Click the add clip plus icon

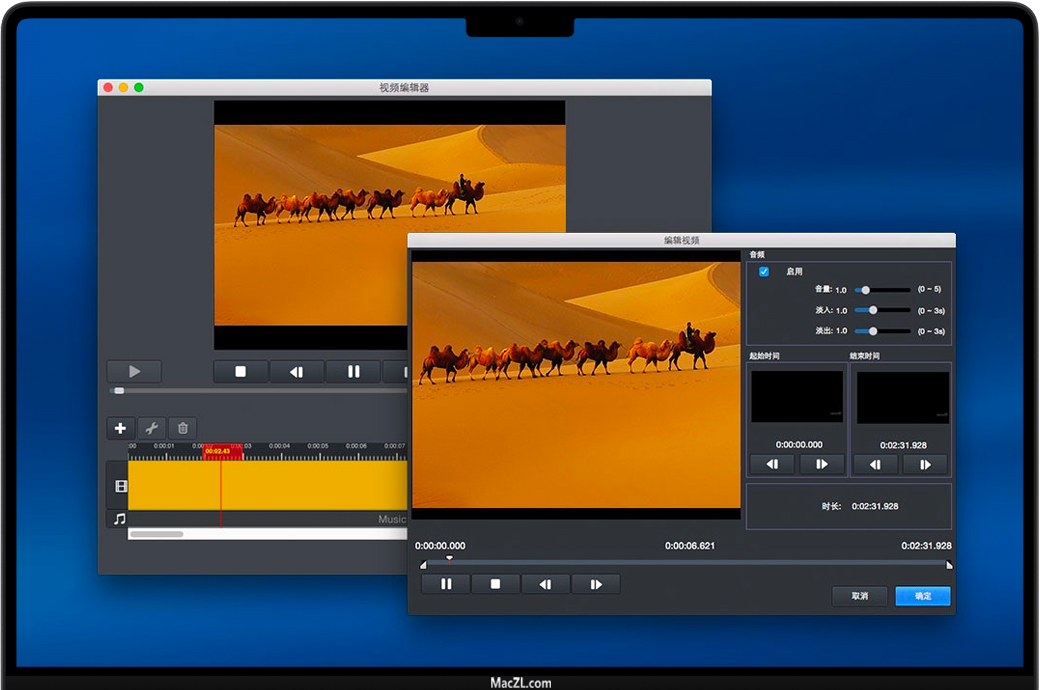click(x=120, y=428)
